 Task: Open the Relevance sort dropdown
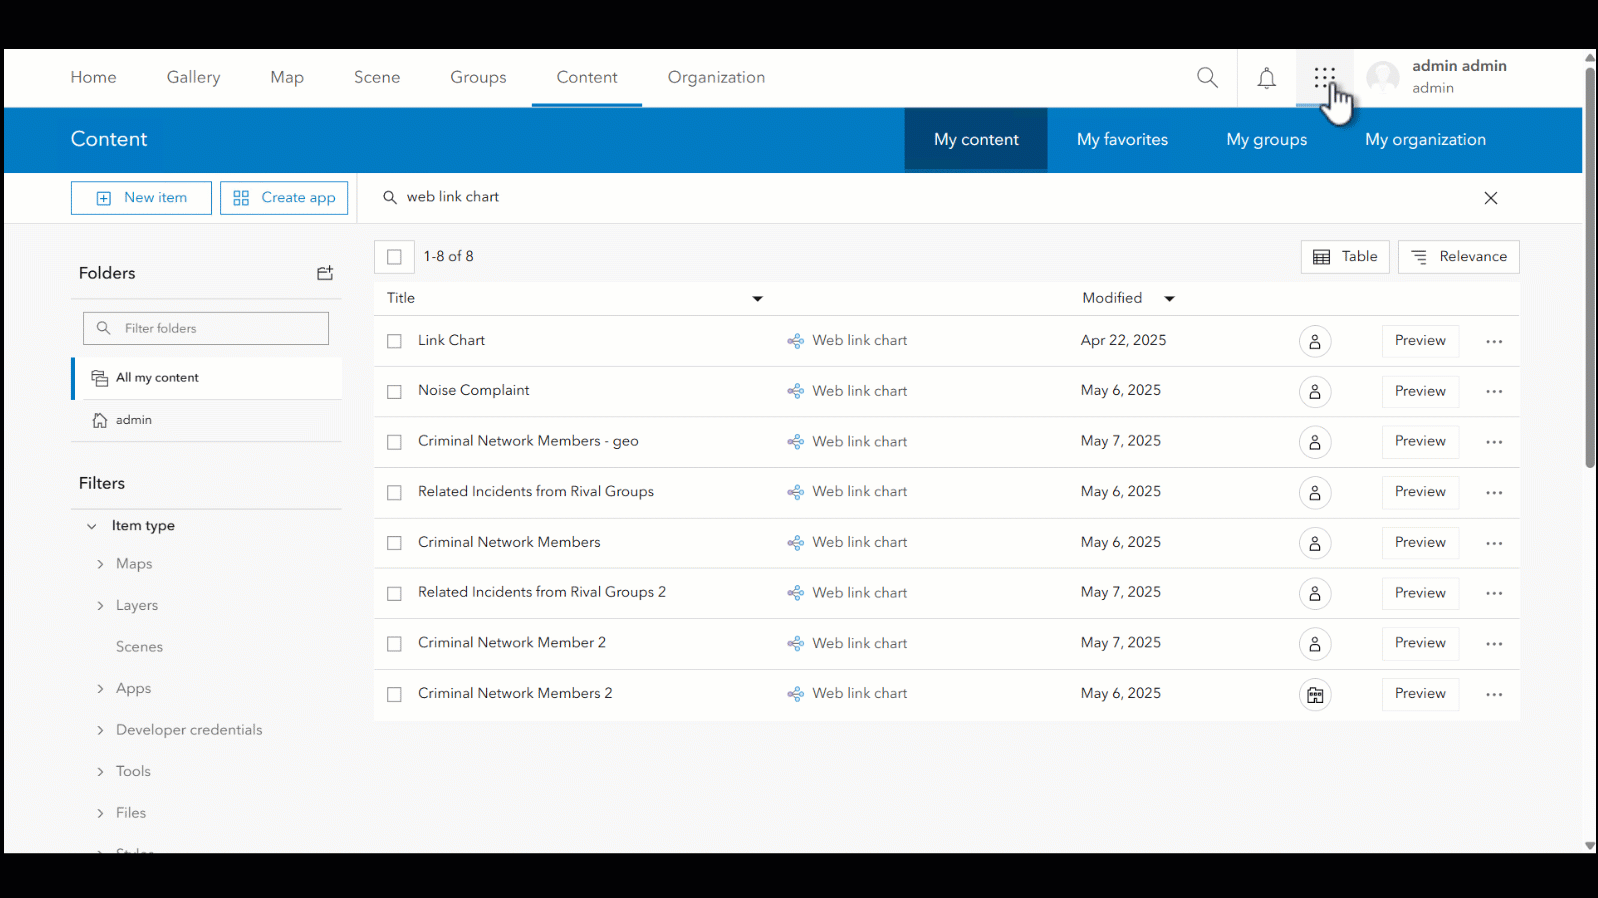pyautogui.click(x=1458, y=257)
